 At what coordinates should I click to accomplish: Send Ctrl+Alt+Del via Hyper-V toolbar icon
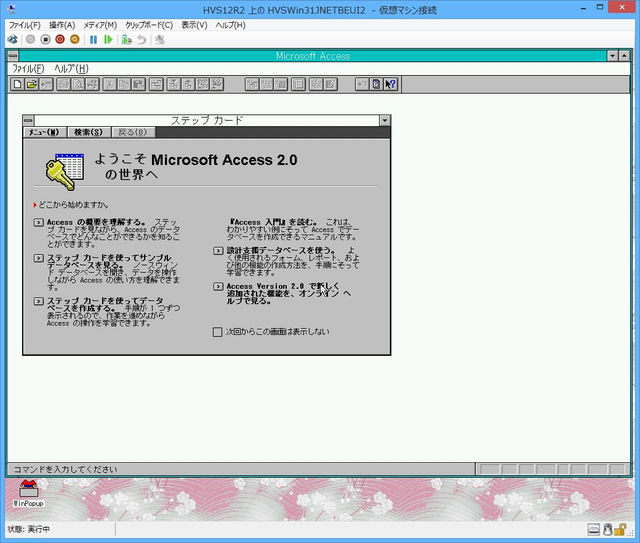(x=13, y=40)
